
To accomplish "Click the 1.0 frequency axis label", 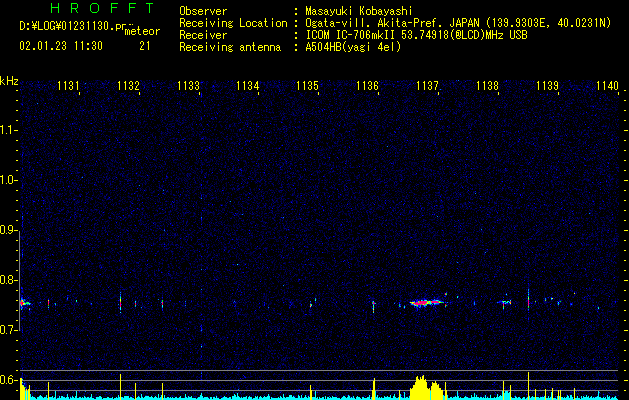I will [9, 180].
